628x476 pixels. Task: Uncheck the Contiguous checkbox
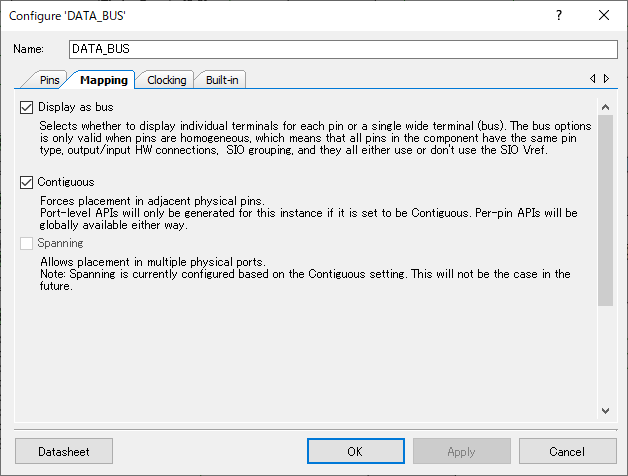pyautogui.click(x=26, y=182)
